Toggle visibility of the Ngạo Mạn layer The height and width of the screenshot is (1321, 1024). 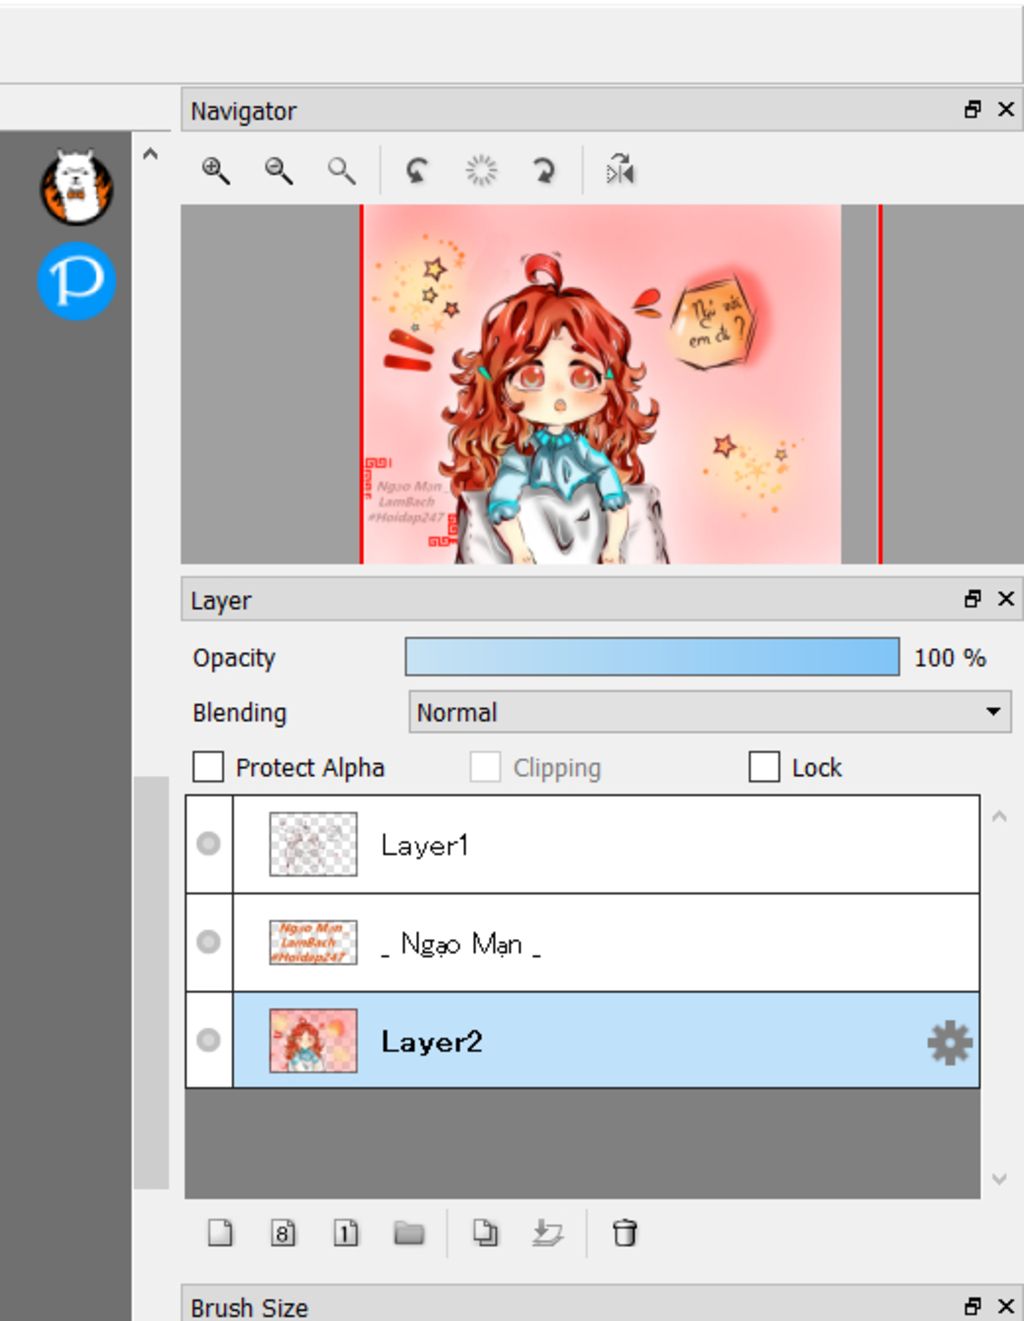208,942
